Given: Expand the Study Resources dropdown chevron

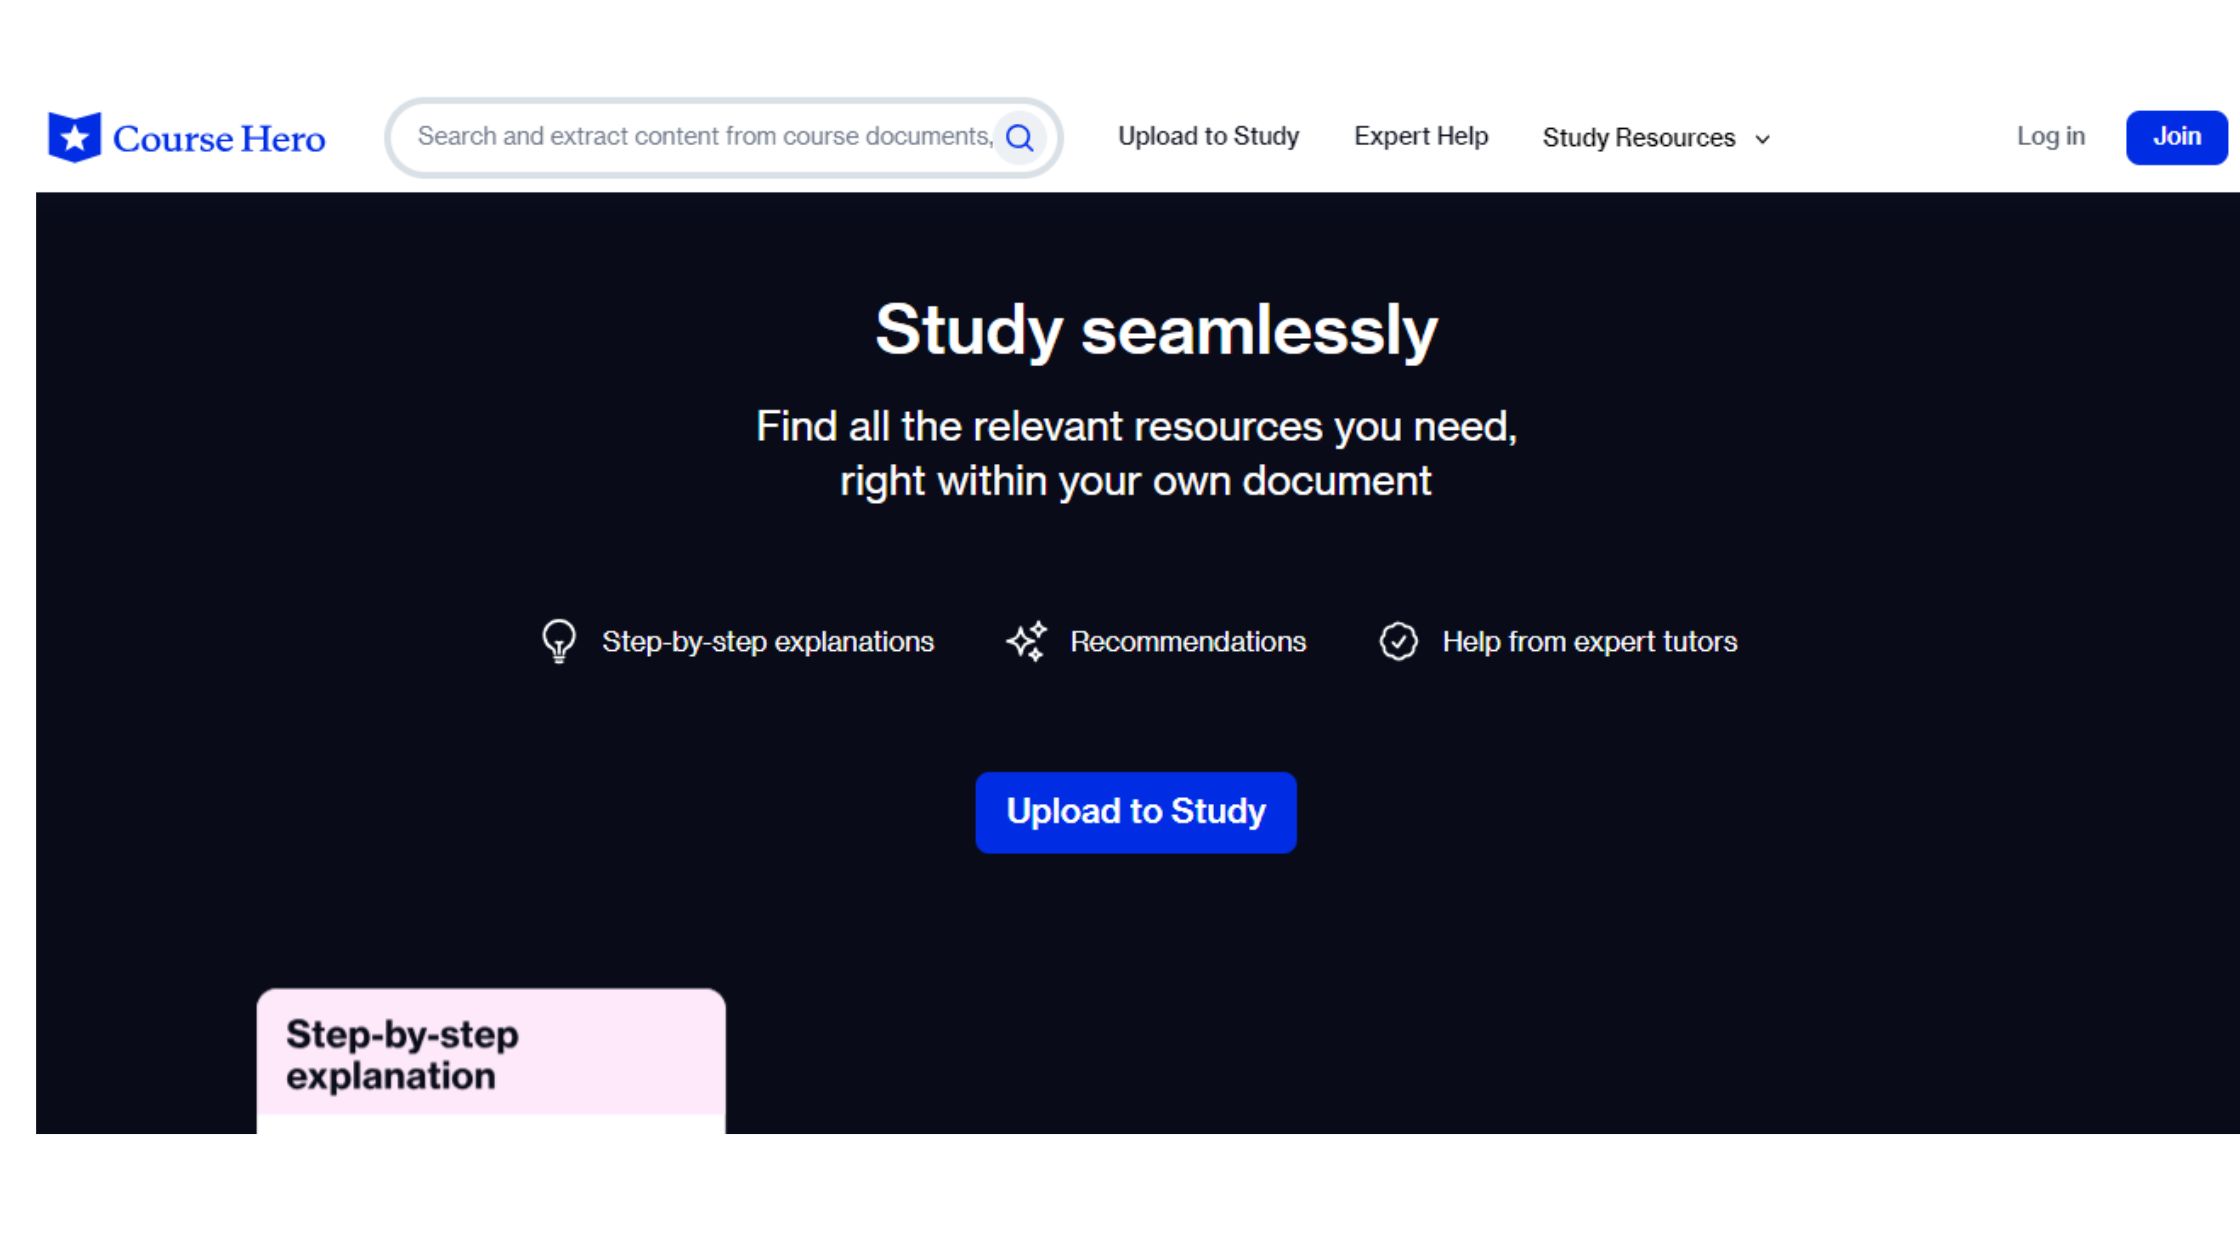Looking at the screenshot, I should 1763,139.
